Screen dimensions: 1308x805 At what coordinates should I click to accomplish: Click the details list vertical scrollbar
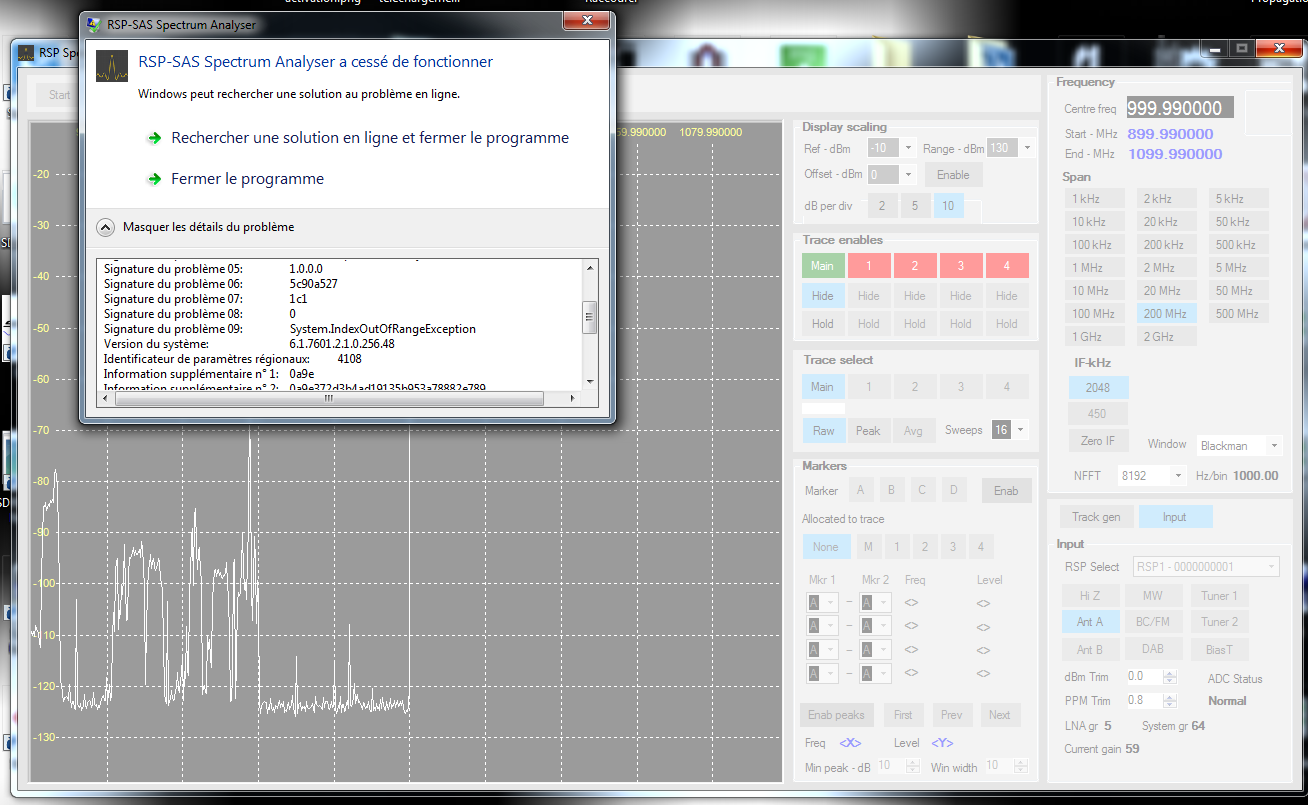[590, 324]
